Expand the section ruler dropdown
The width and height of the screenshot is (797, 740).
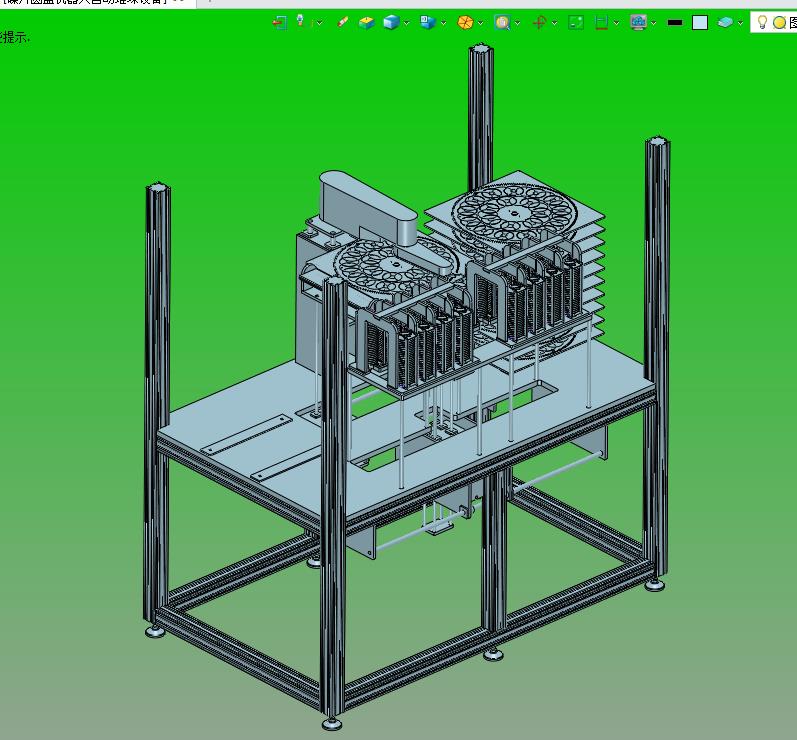coord(616,23)
